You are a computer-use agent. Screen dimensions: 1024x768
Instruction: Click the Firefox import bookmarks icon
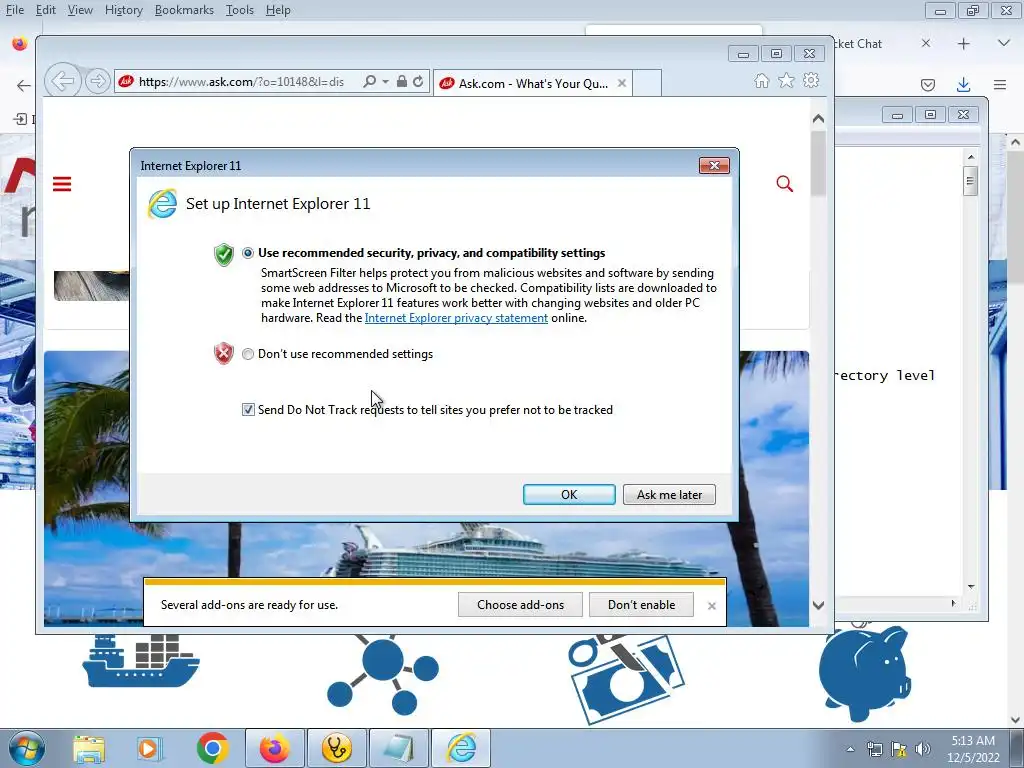(x=20, y=119)
